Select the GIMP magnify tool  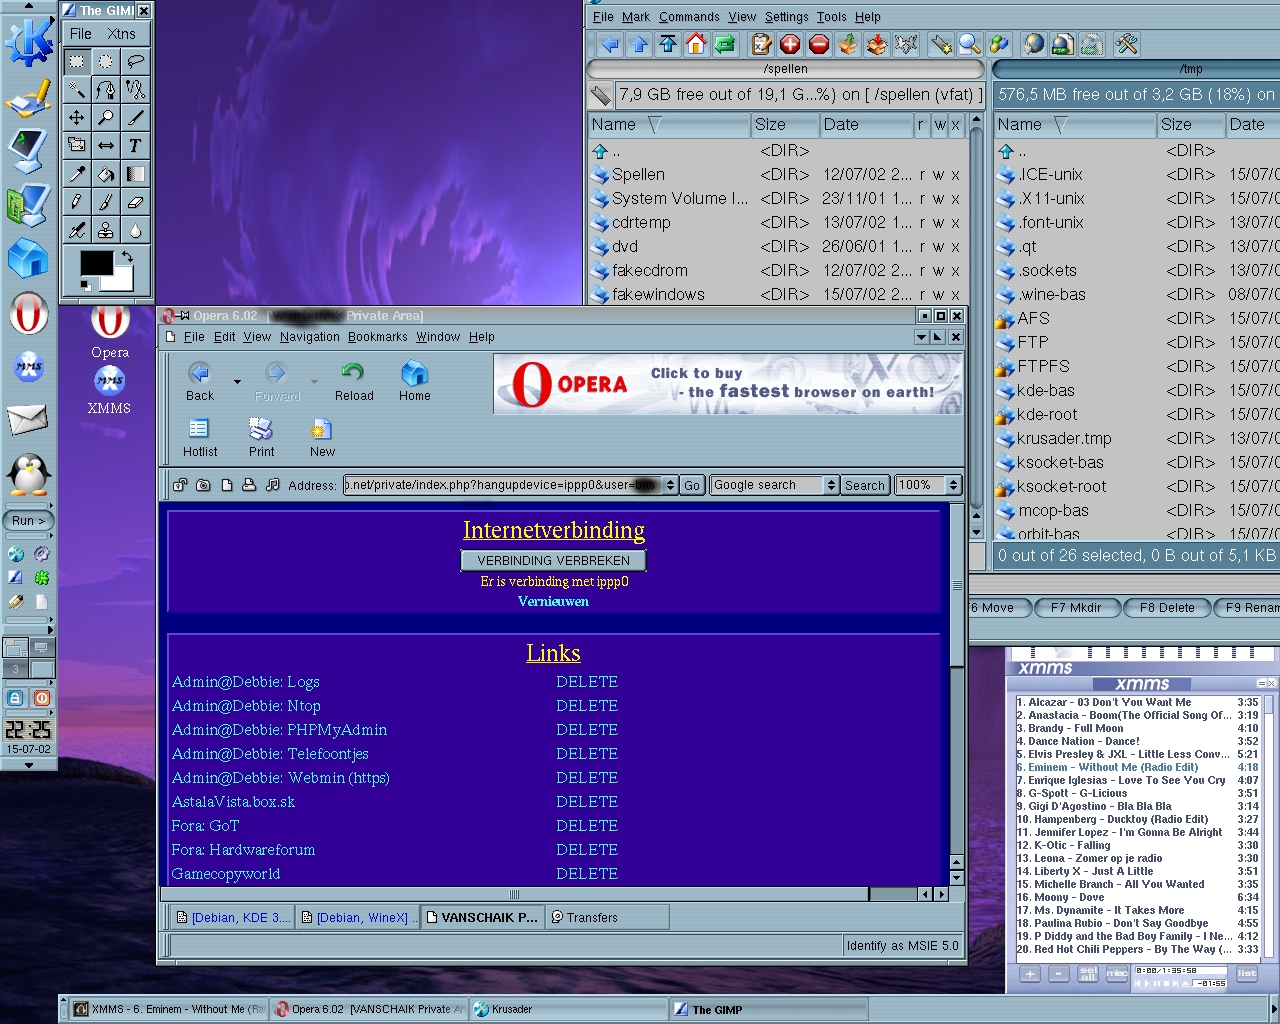[x=106, y=117]
